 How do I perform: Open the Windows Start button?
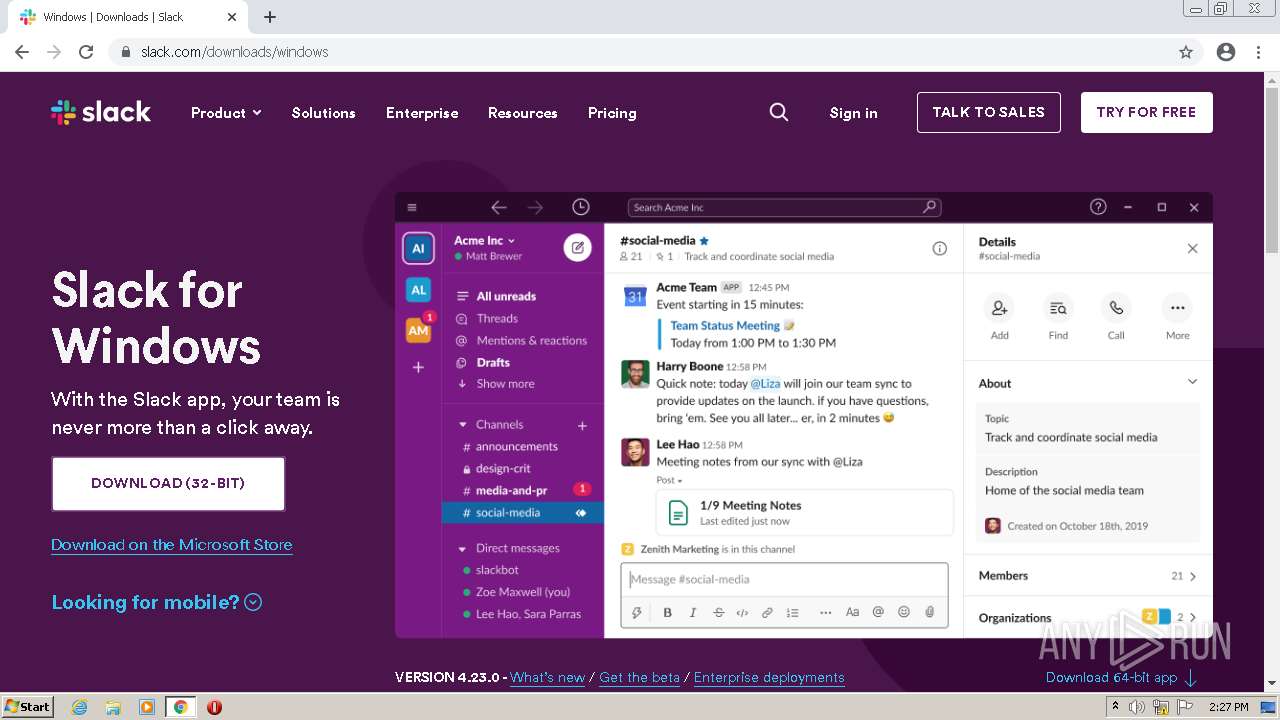[x=28, y=707]
